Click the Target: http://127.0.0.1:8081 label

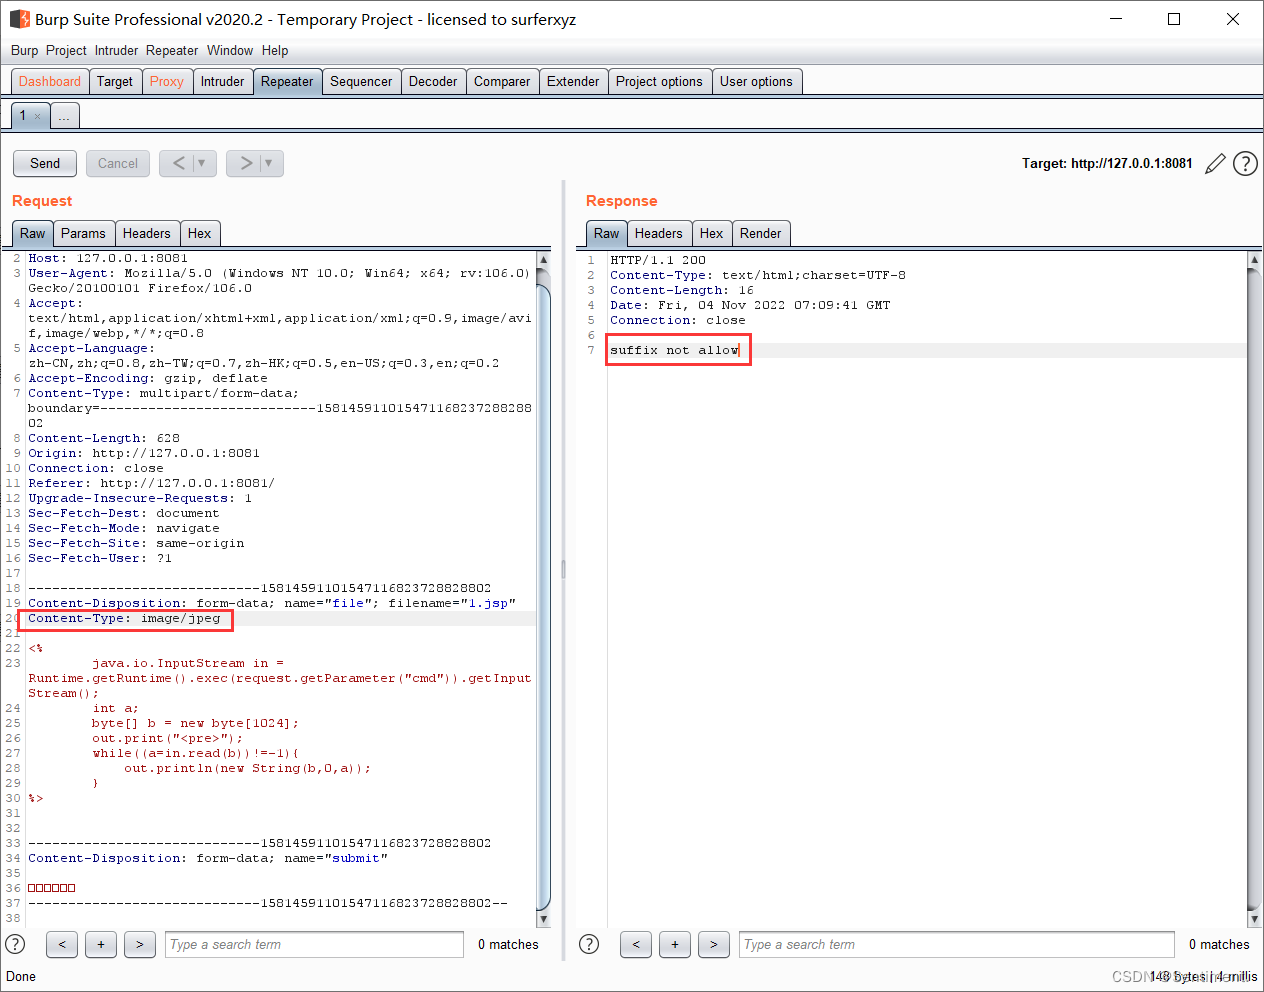coord(1107,163)
